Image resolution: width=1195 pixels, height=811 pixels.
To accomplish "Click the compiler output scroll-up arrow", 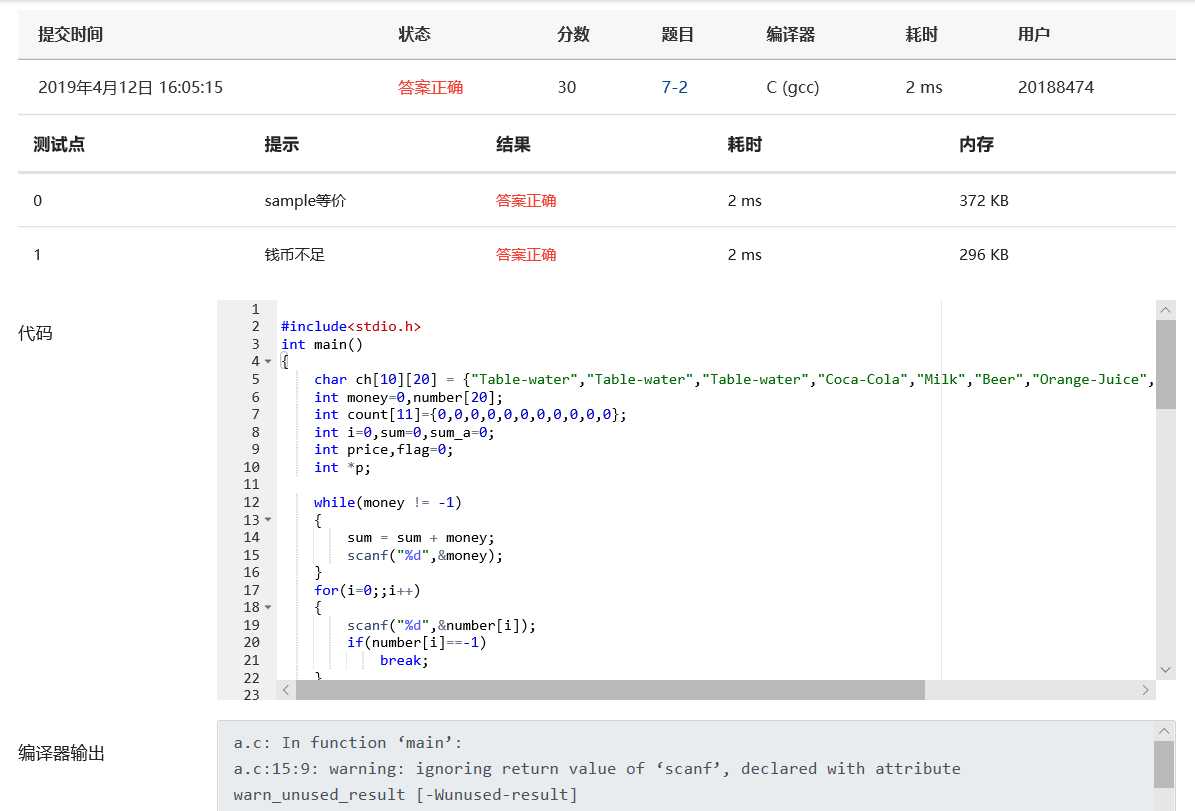I will 1164,731.
